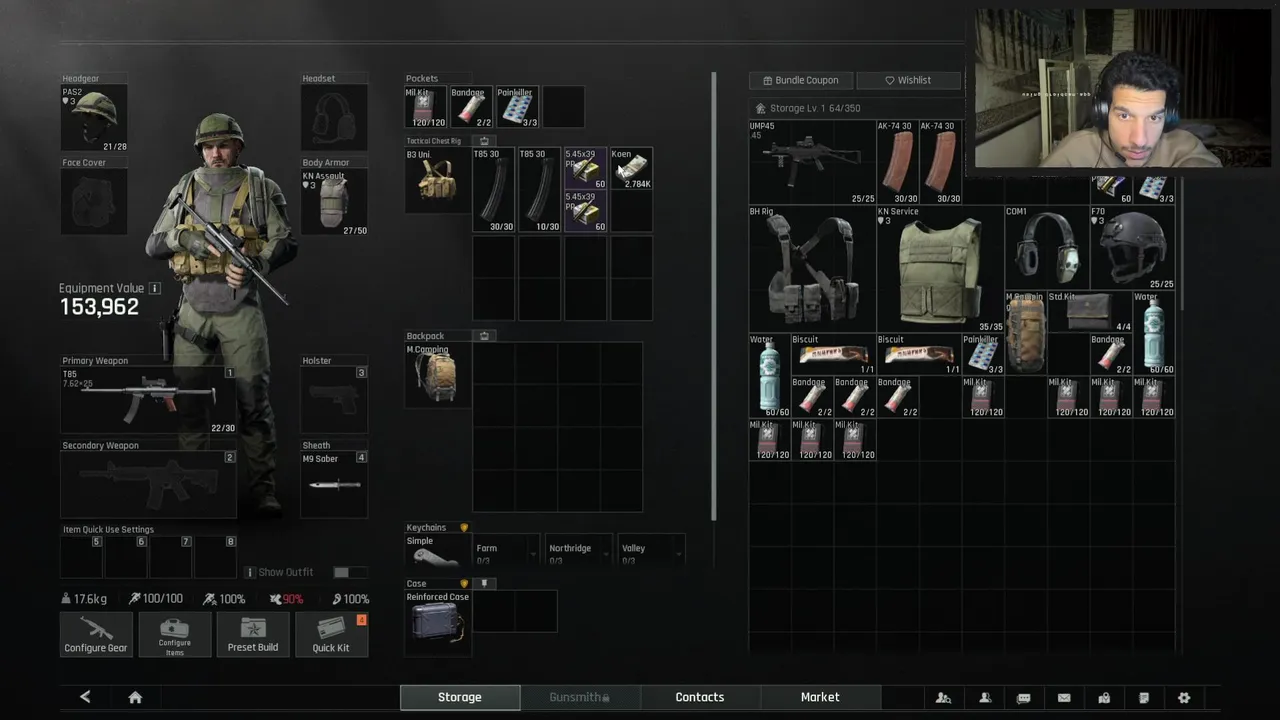Select the Std Kit item in storage
Image resolution: width=1280 pixels, height=720 pixels.
(x=1090, y=312)
